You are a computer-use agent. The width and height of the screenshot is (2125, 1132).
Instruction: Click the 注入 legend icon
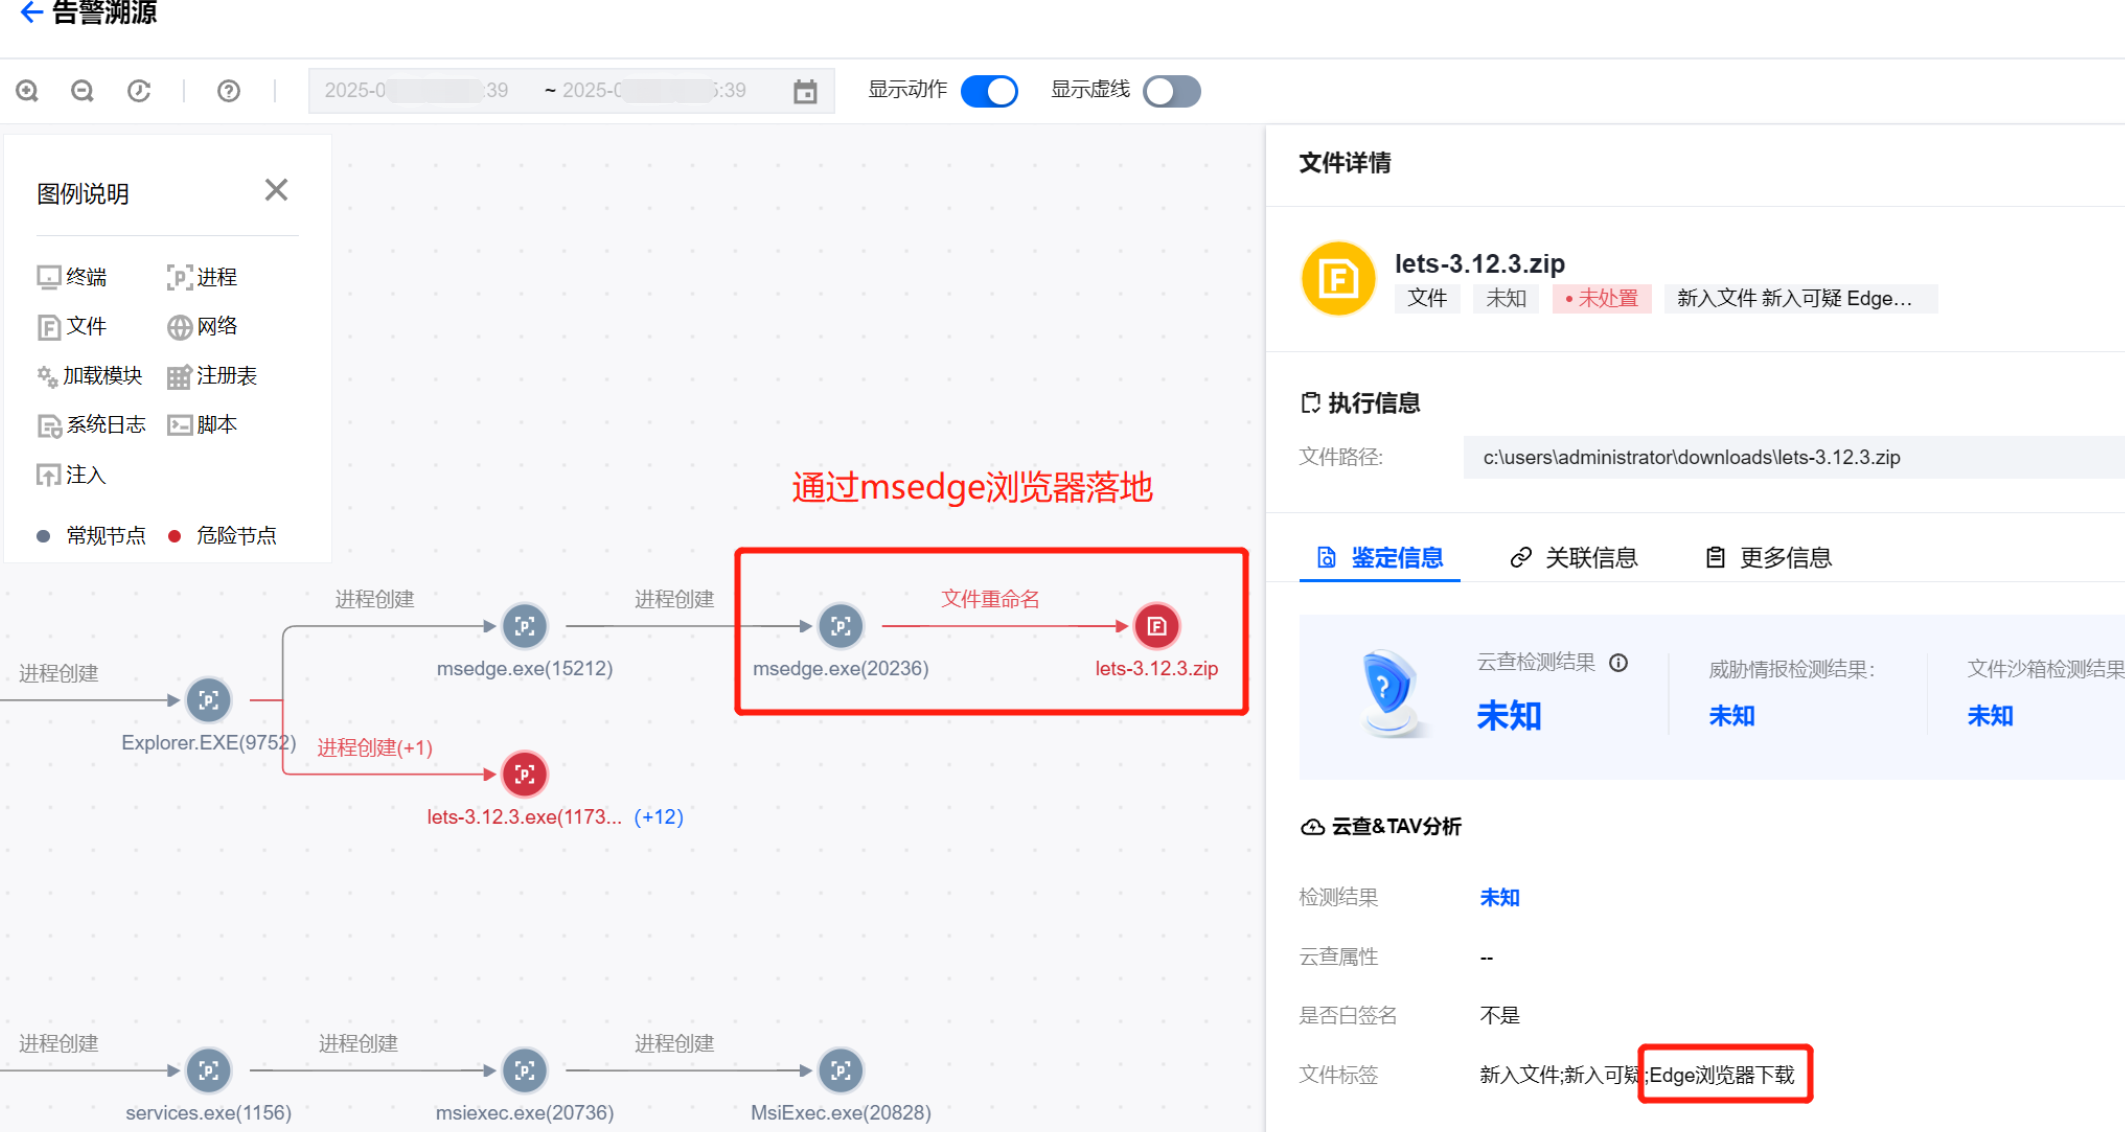(x=48, y=475)
